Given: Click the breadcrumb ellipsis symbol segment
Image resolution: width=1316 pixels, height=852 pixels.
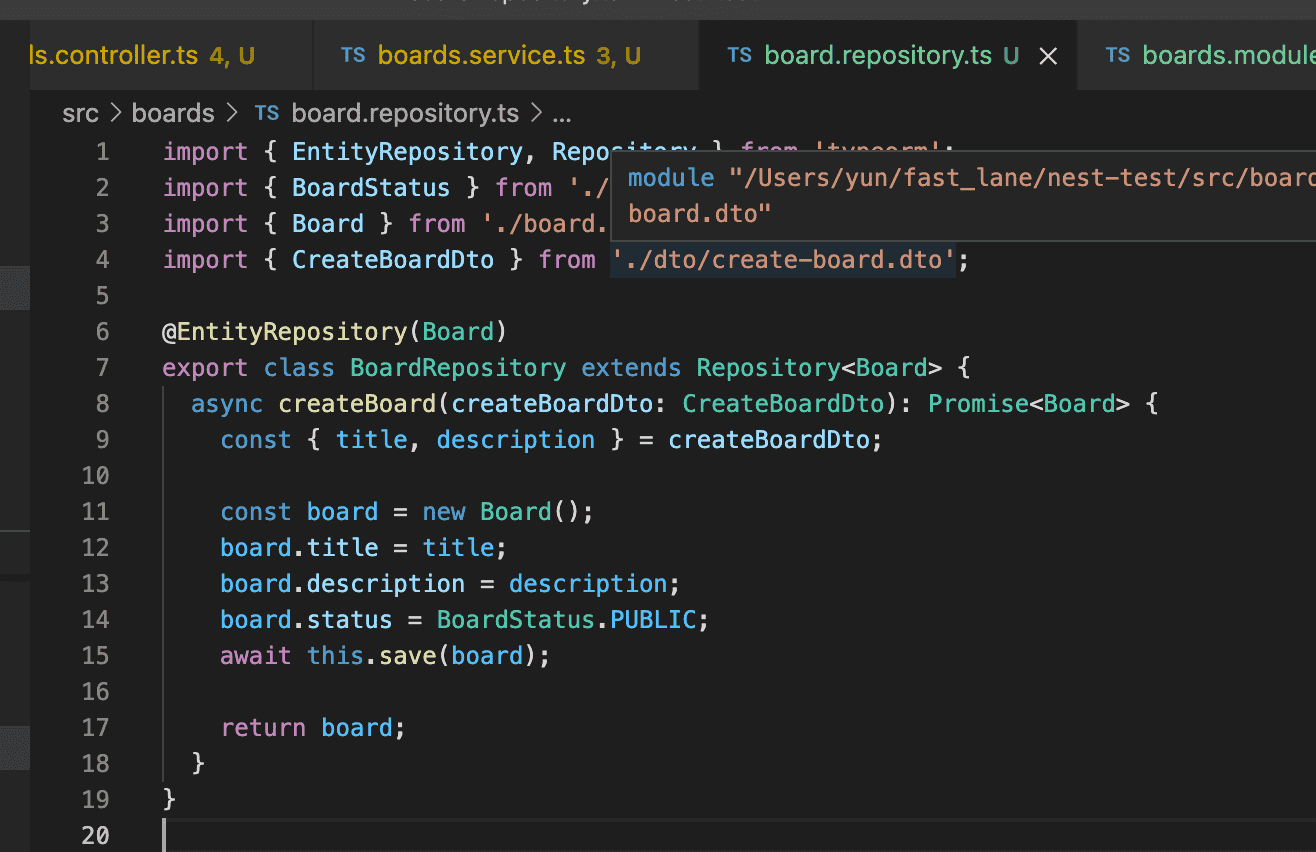Looking at the screenshot, I should coord(561,113).
